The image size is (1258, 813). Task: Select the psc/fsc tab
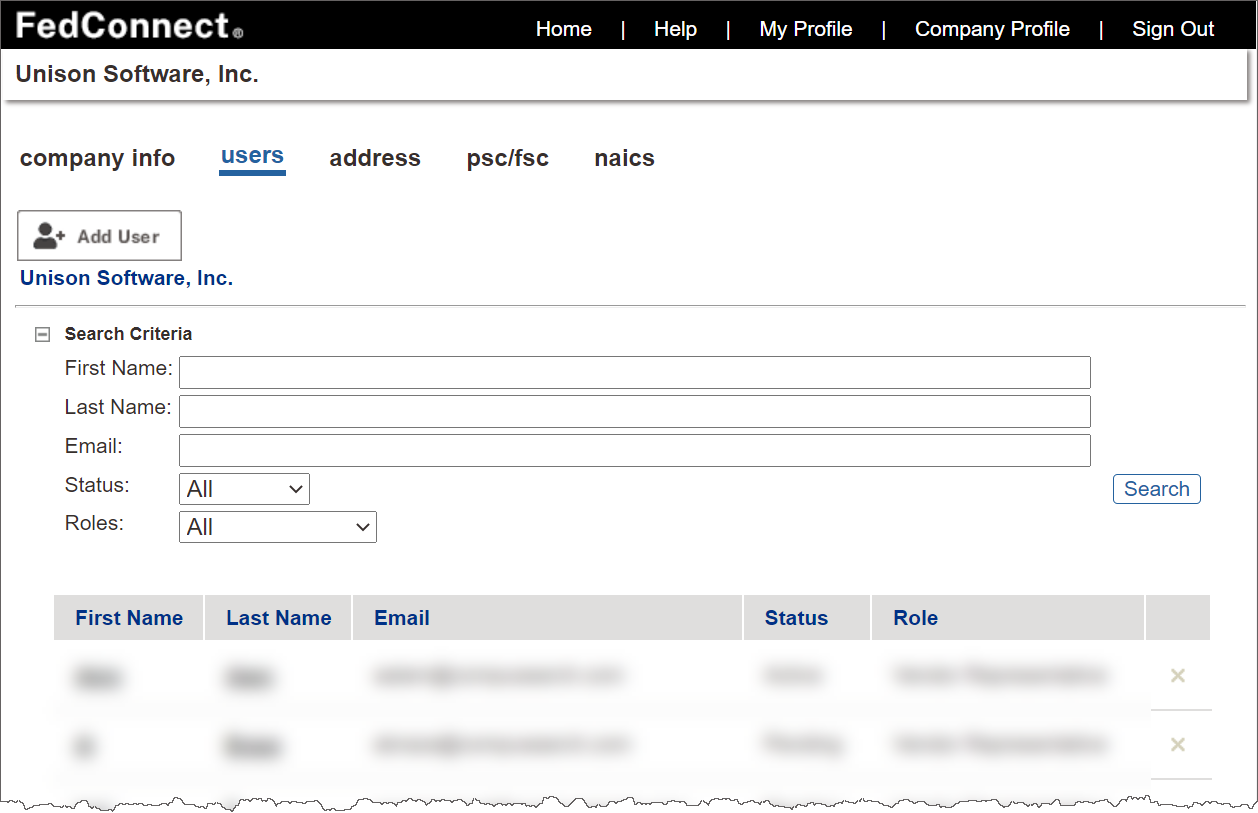[507, 158]
